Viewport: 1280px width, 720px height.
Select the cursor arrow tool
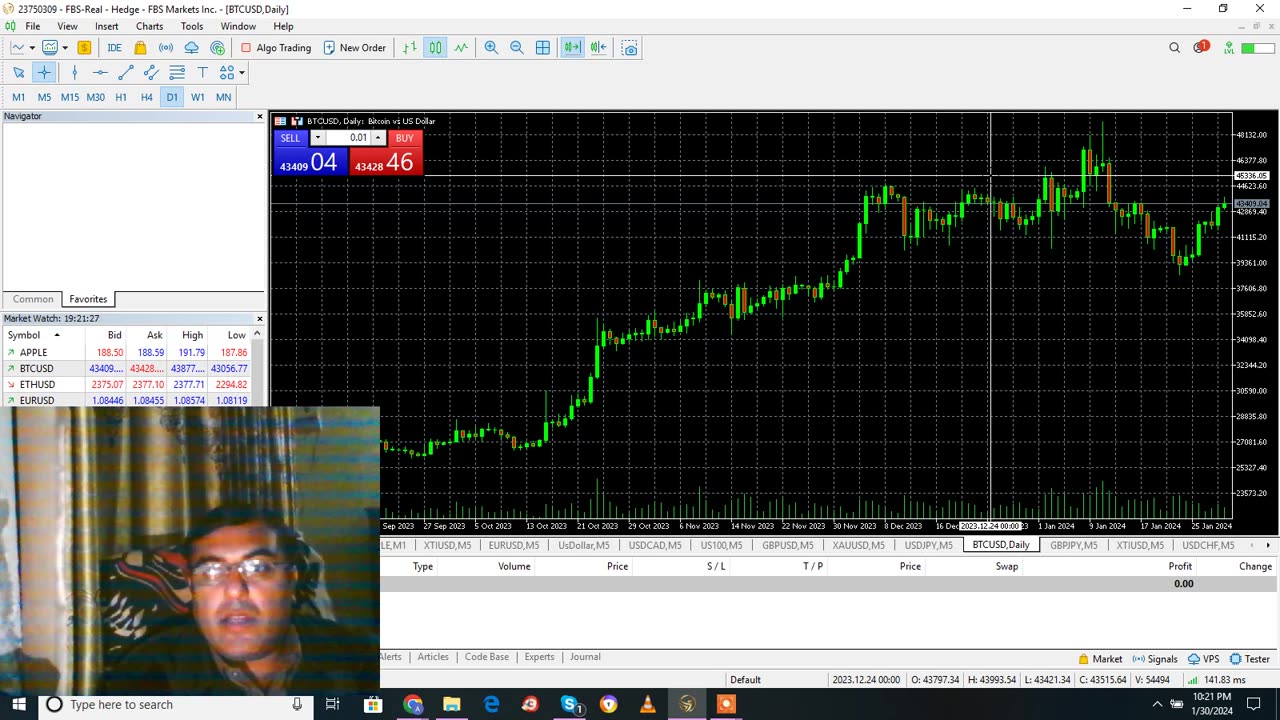(x=18, y=72)
